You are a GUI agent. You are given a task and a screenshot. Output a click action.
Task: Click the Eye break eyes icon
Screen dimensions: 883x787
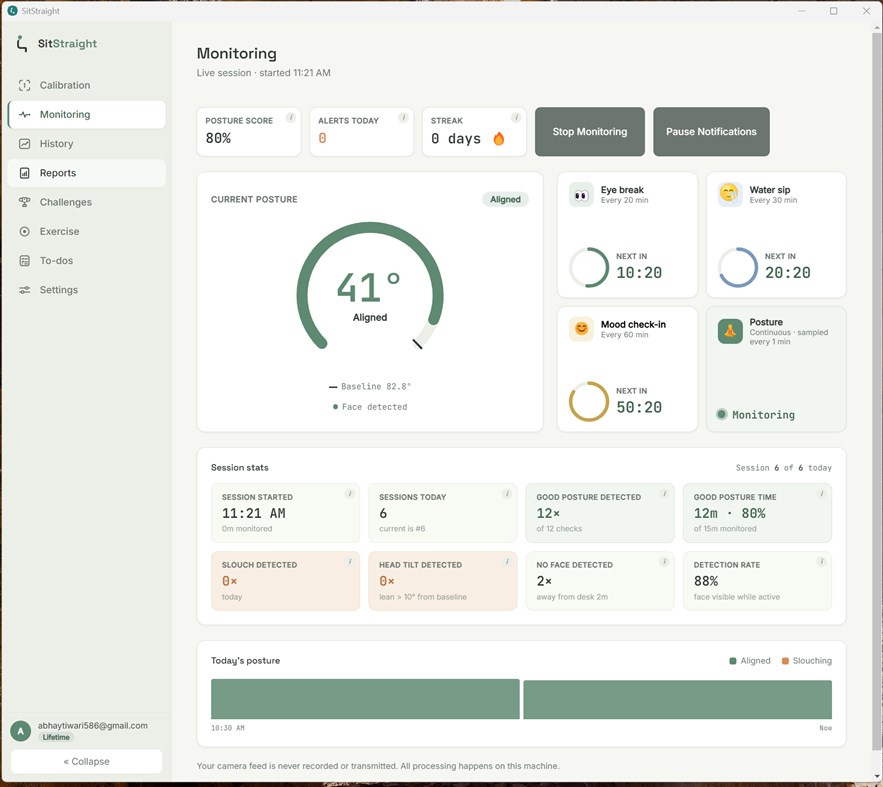click(581, 195)
